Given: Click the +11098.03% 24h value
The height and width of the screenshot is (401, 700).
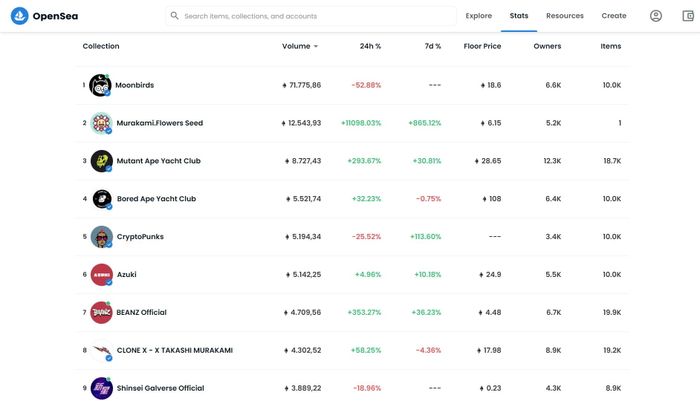Looking at the screenshot, I should click(361, 123).
